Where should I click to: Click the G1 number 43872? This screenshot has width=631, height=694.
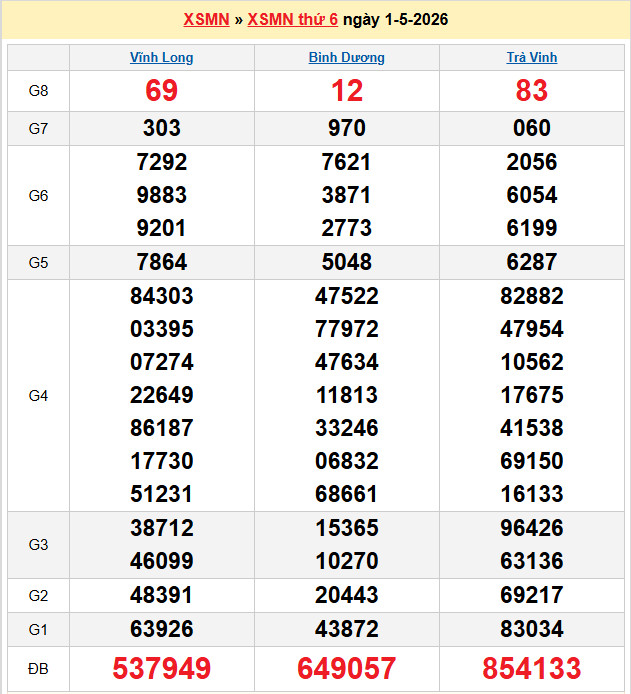(x=346, y=629)
